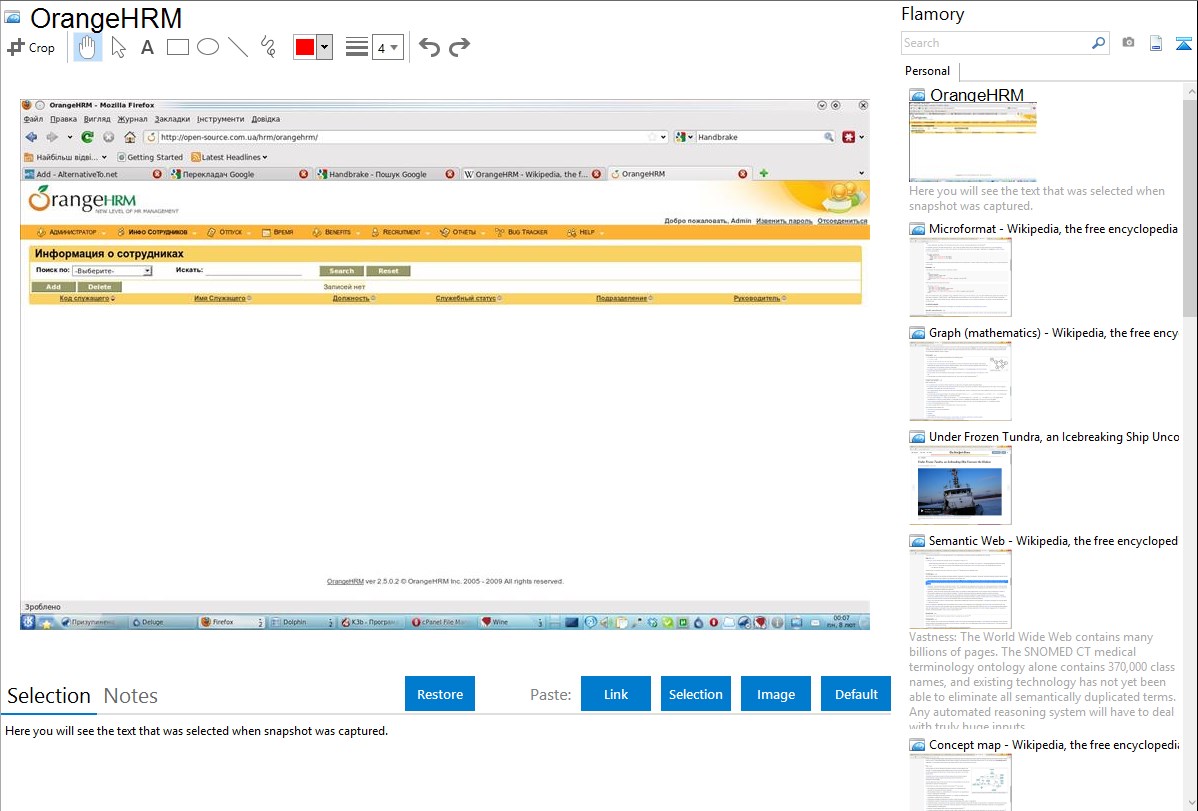
Task: Open the Microformat Wikipedia snapshot title
Action: point(1053,229)
